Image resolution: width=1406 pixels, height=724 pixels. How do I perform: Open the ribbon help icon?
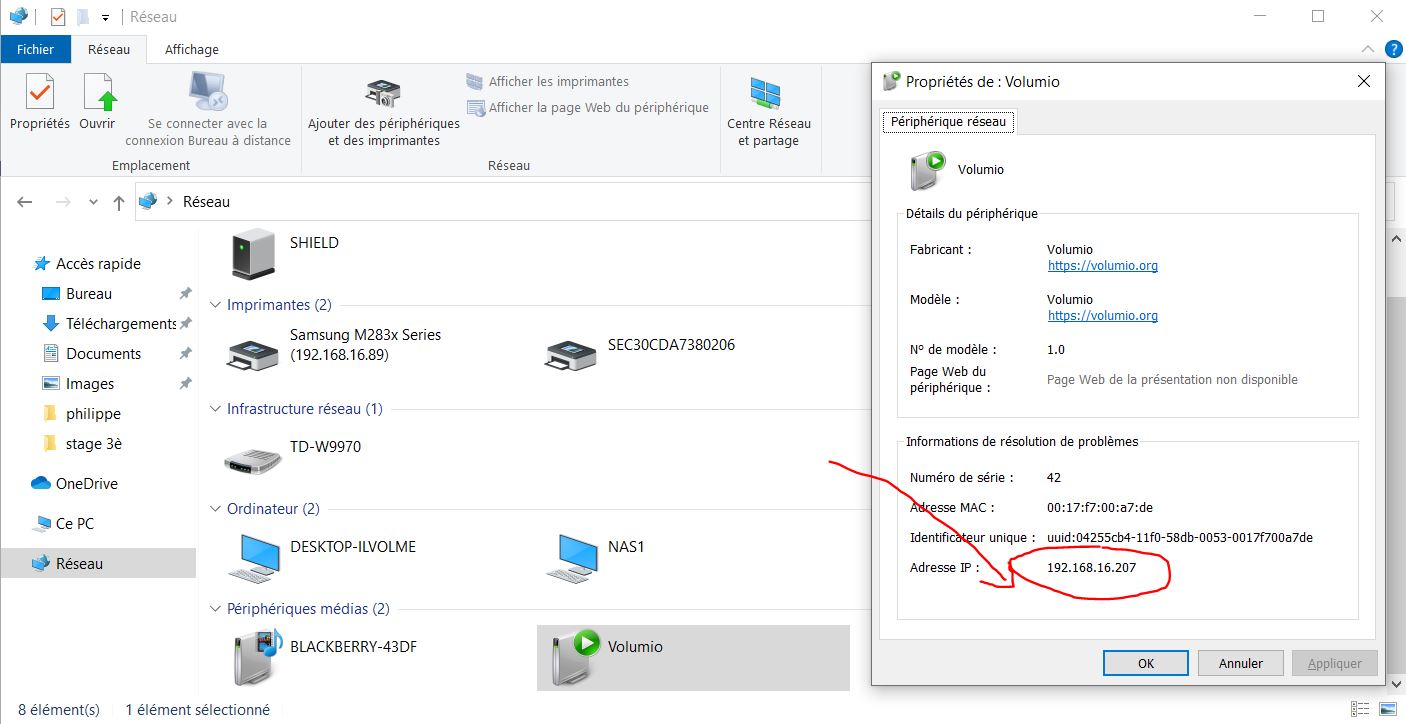(1393, 48)
